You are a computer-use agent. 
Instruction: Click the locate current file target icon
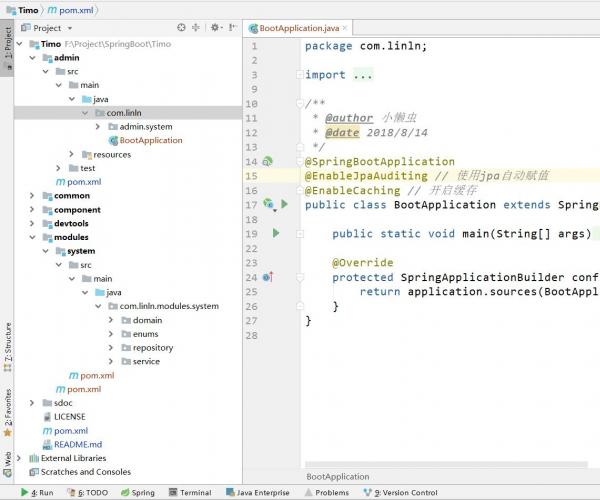point(181,28)
